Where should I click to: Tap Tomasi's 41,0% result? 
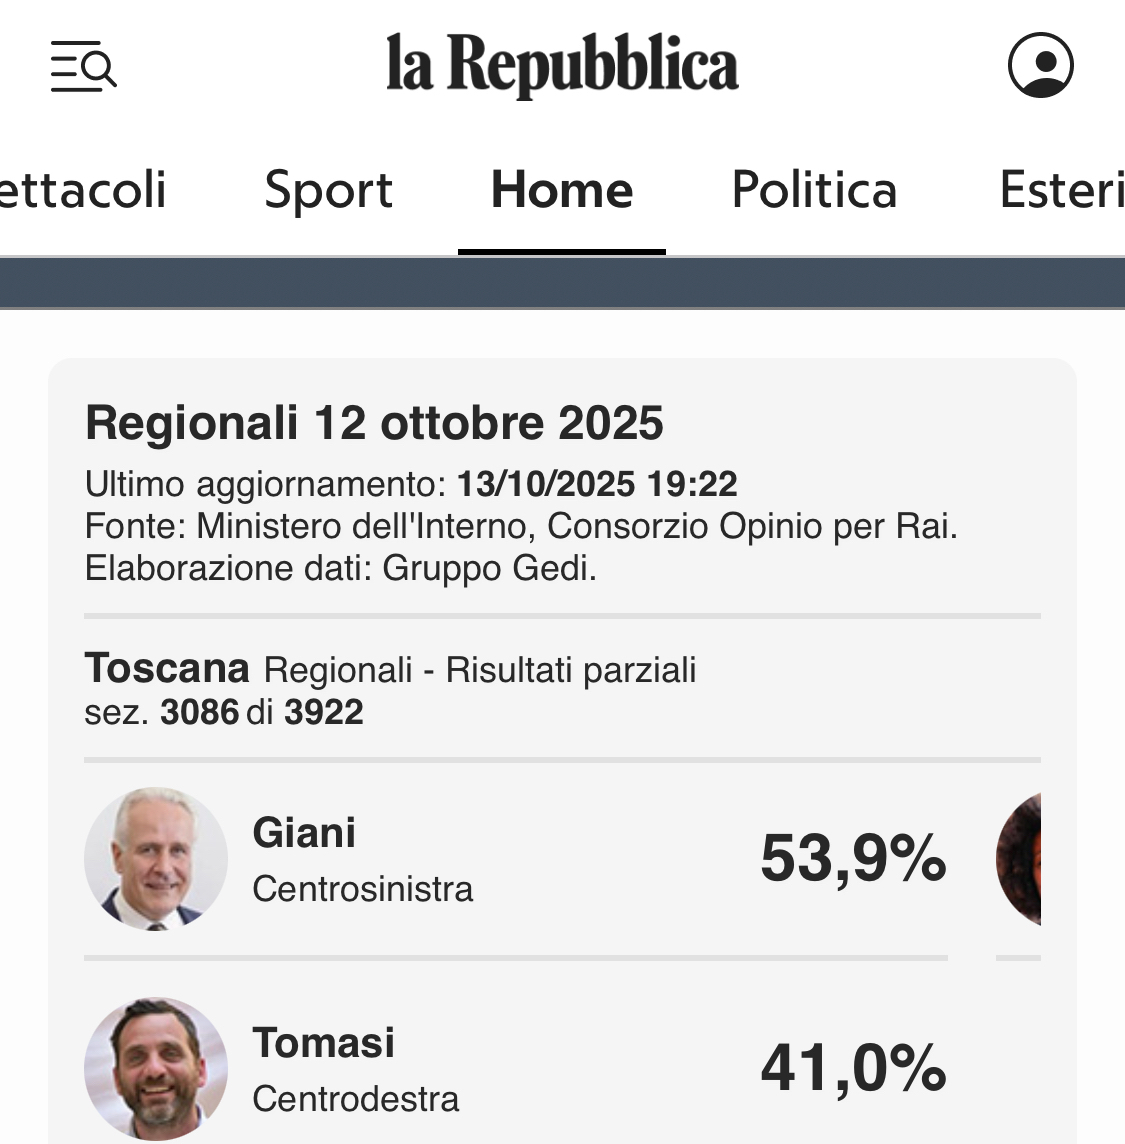[x=853, y=1068]
